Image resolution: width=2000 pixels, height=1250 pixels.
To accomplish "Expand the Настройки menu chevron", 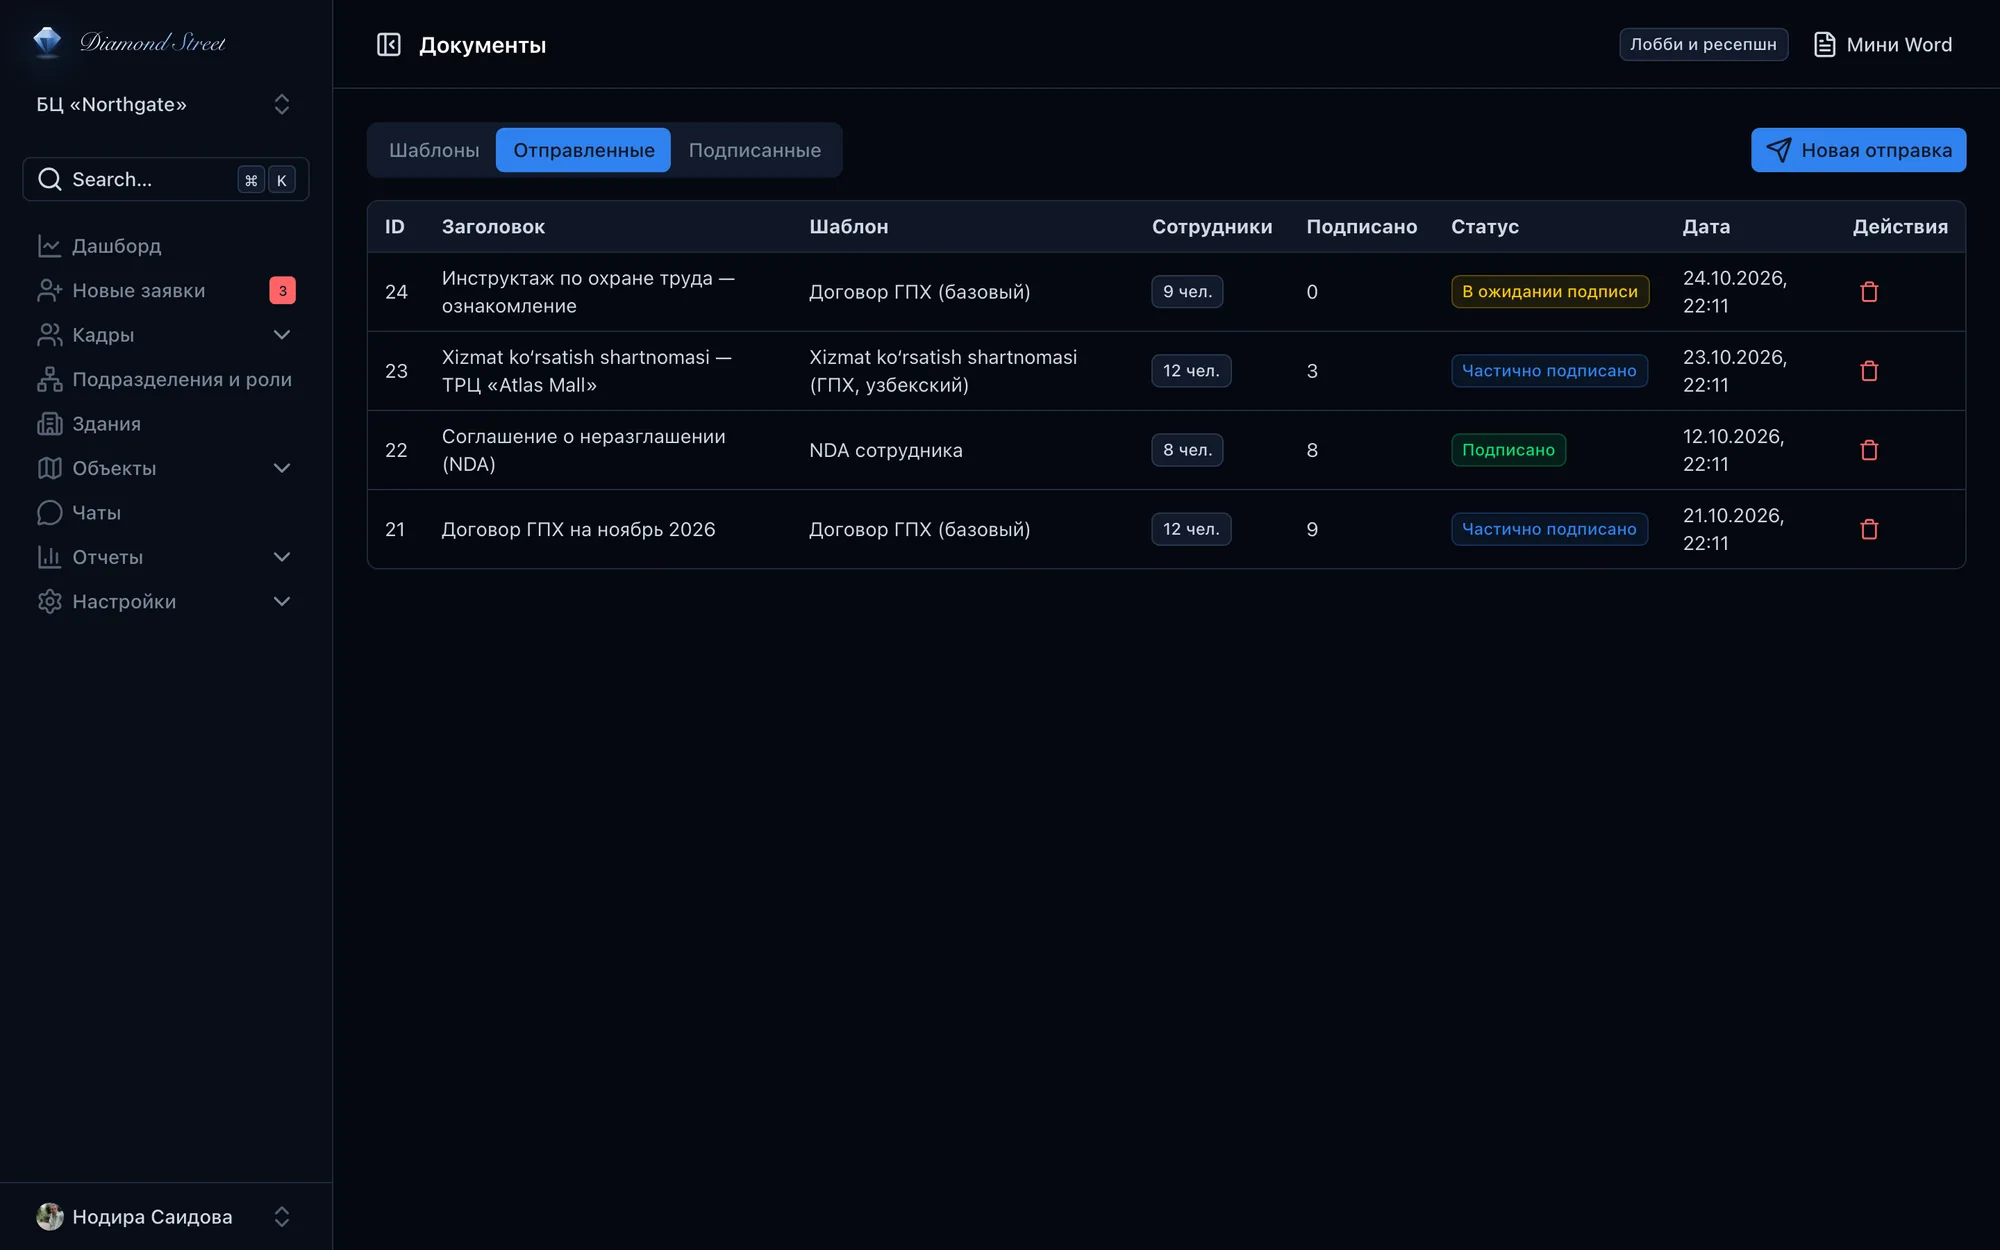I will [x=282, y=601].
